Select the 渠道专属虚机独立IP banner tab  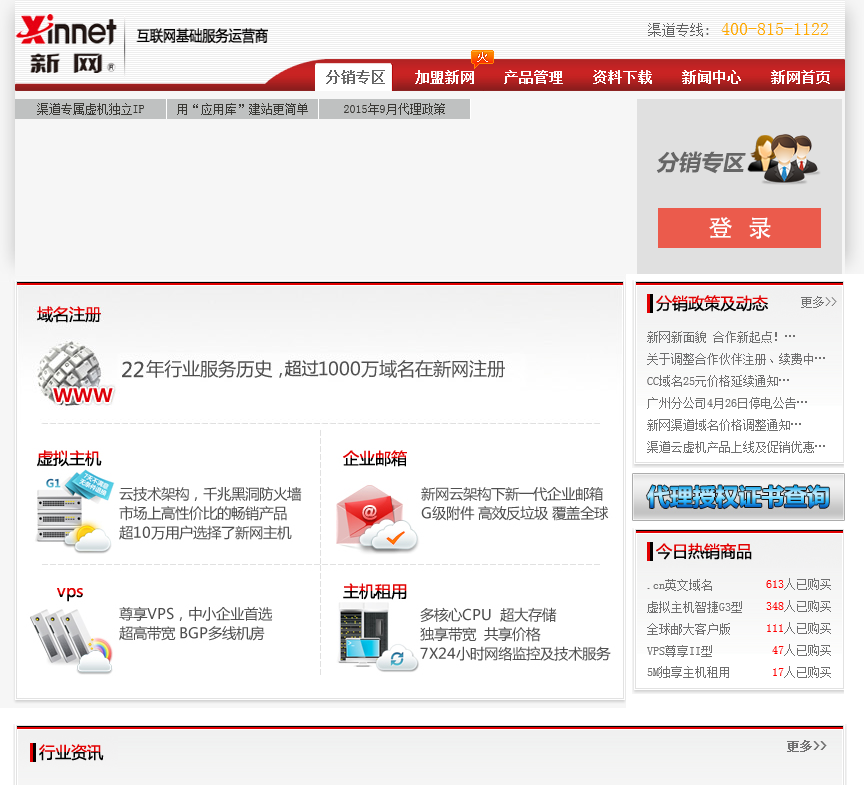[x=90, y=109]
